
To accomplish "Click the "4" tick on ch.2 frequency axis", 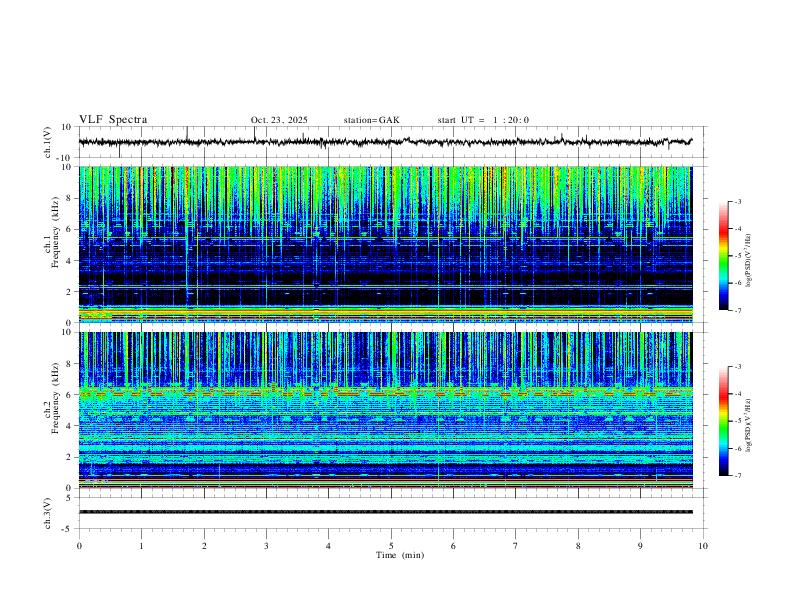I will coord(69,426).
